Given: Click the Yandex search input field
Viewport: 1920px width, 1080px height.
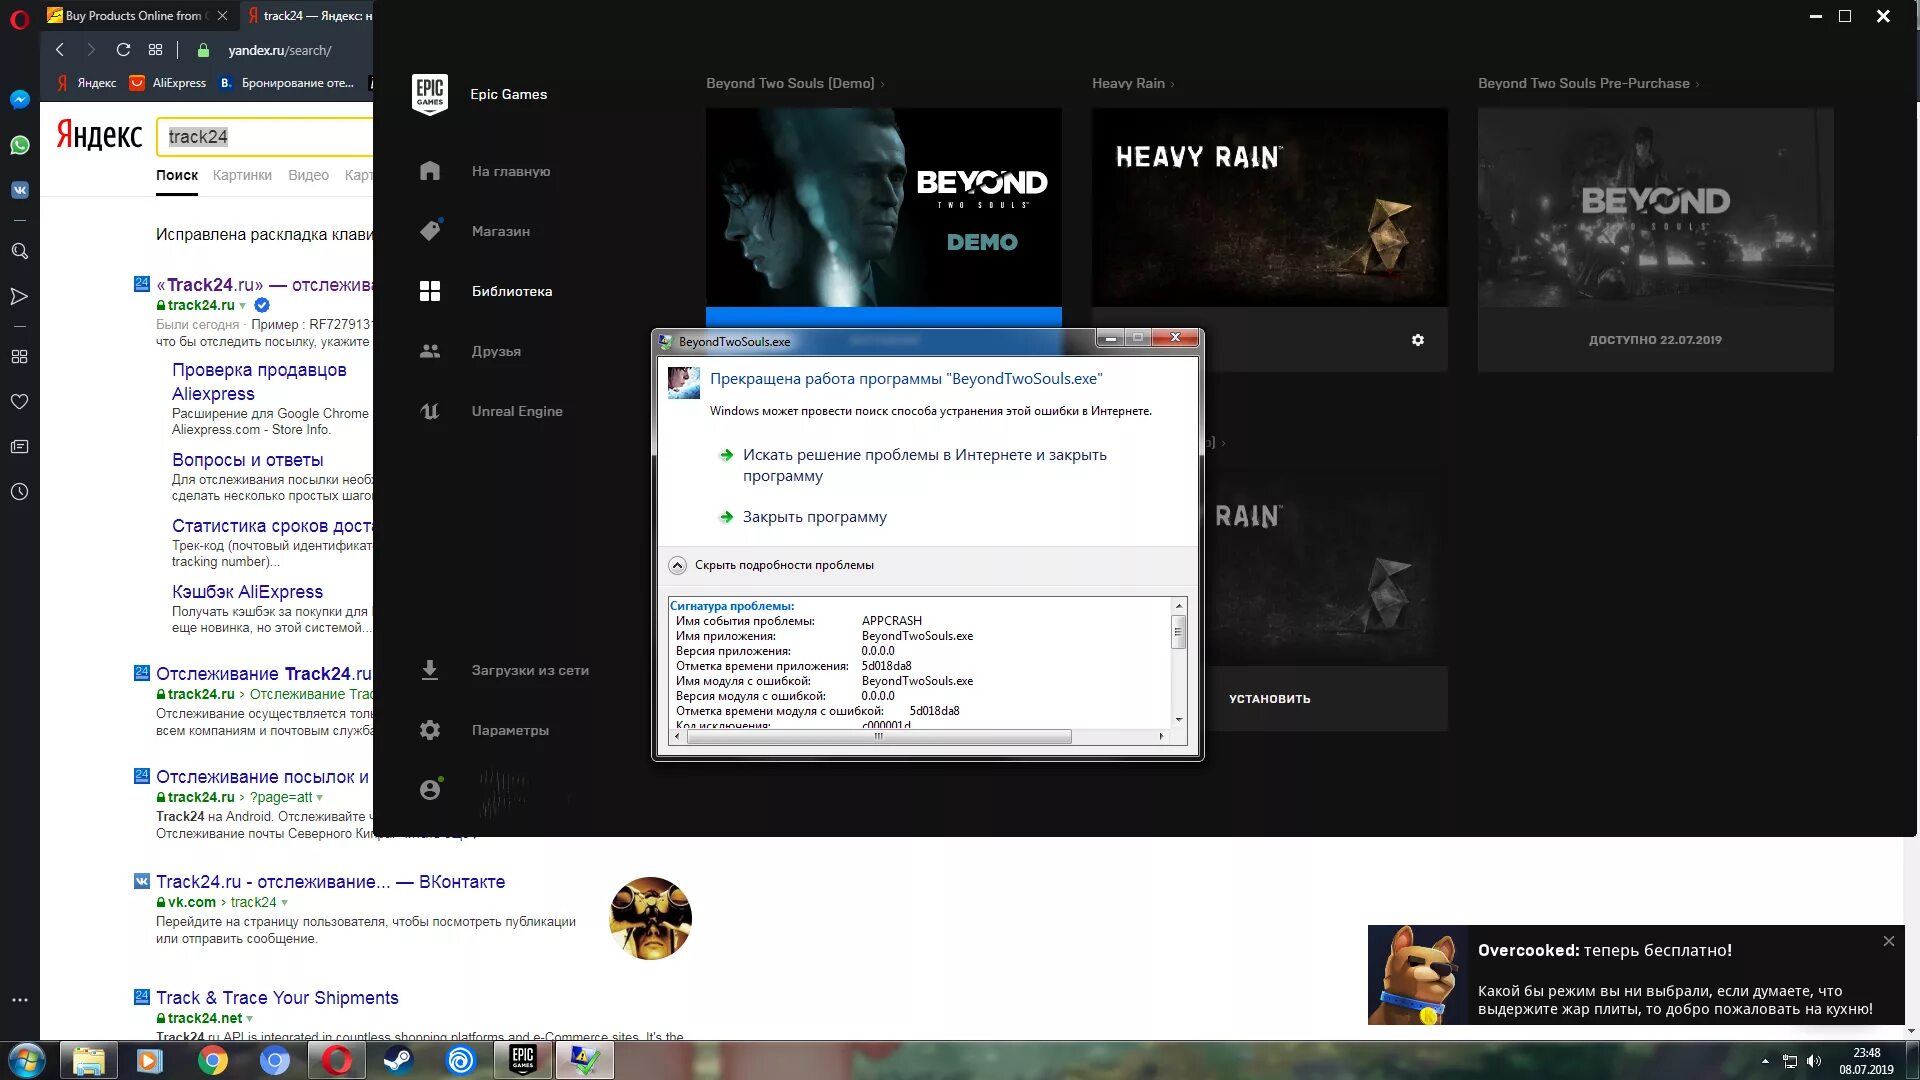Looking at the screenshot, I should click(x=266, y=136).
